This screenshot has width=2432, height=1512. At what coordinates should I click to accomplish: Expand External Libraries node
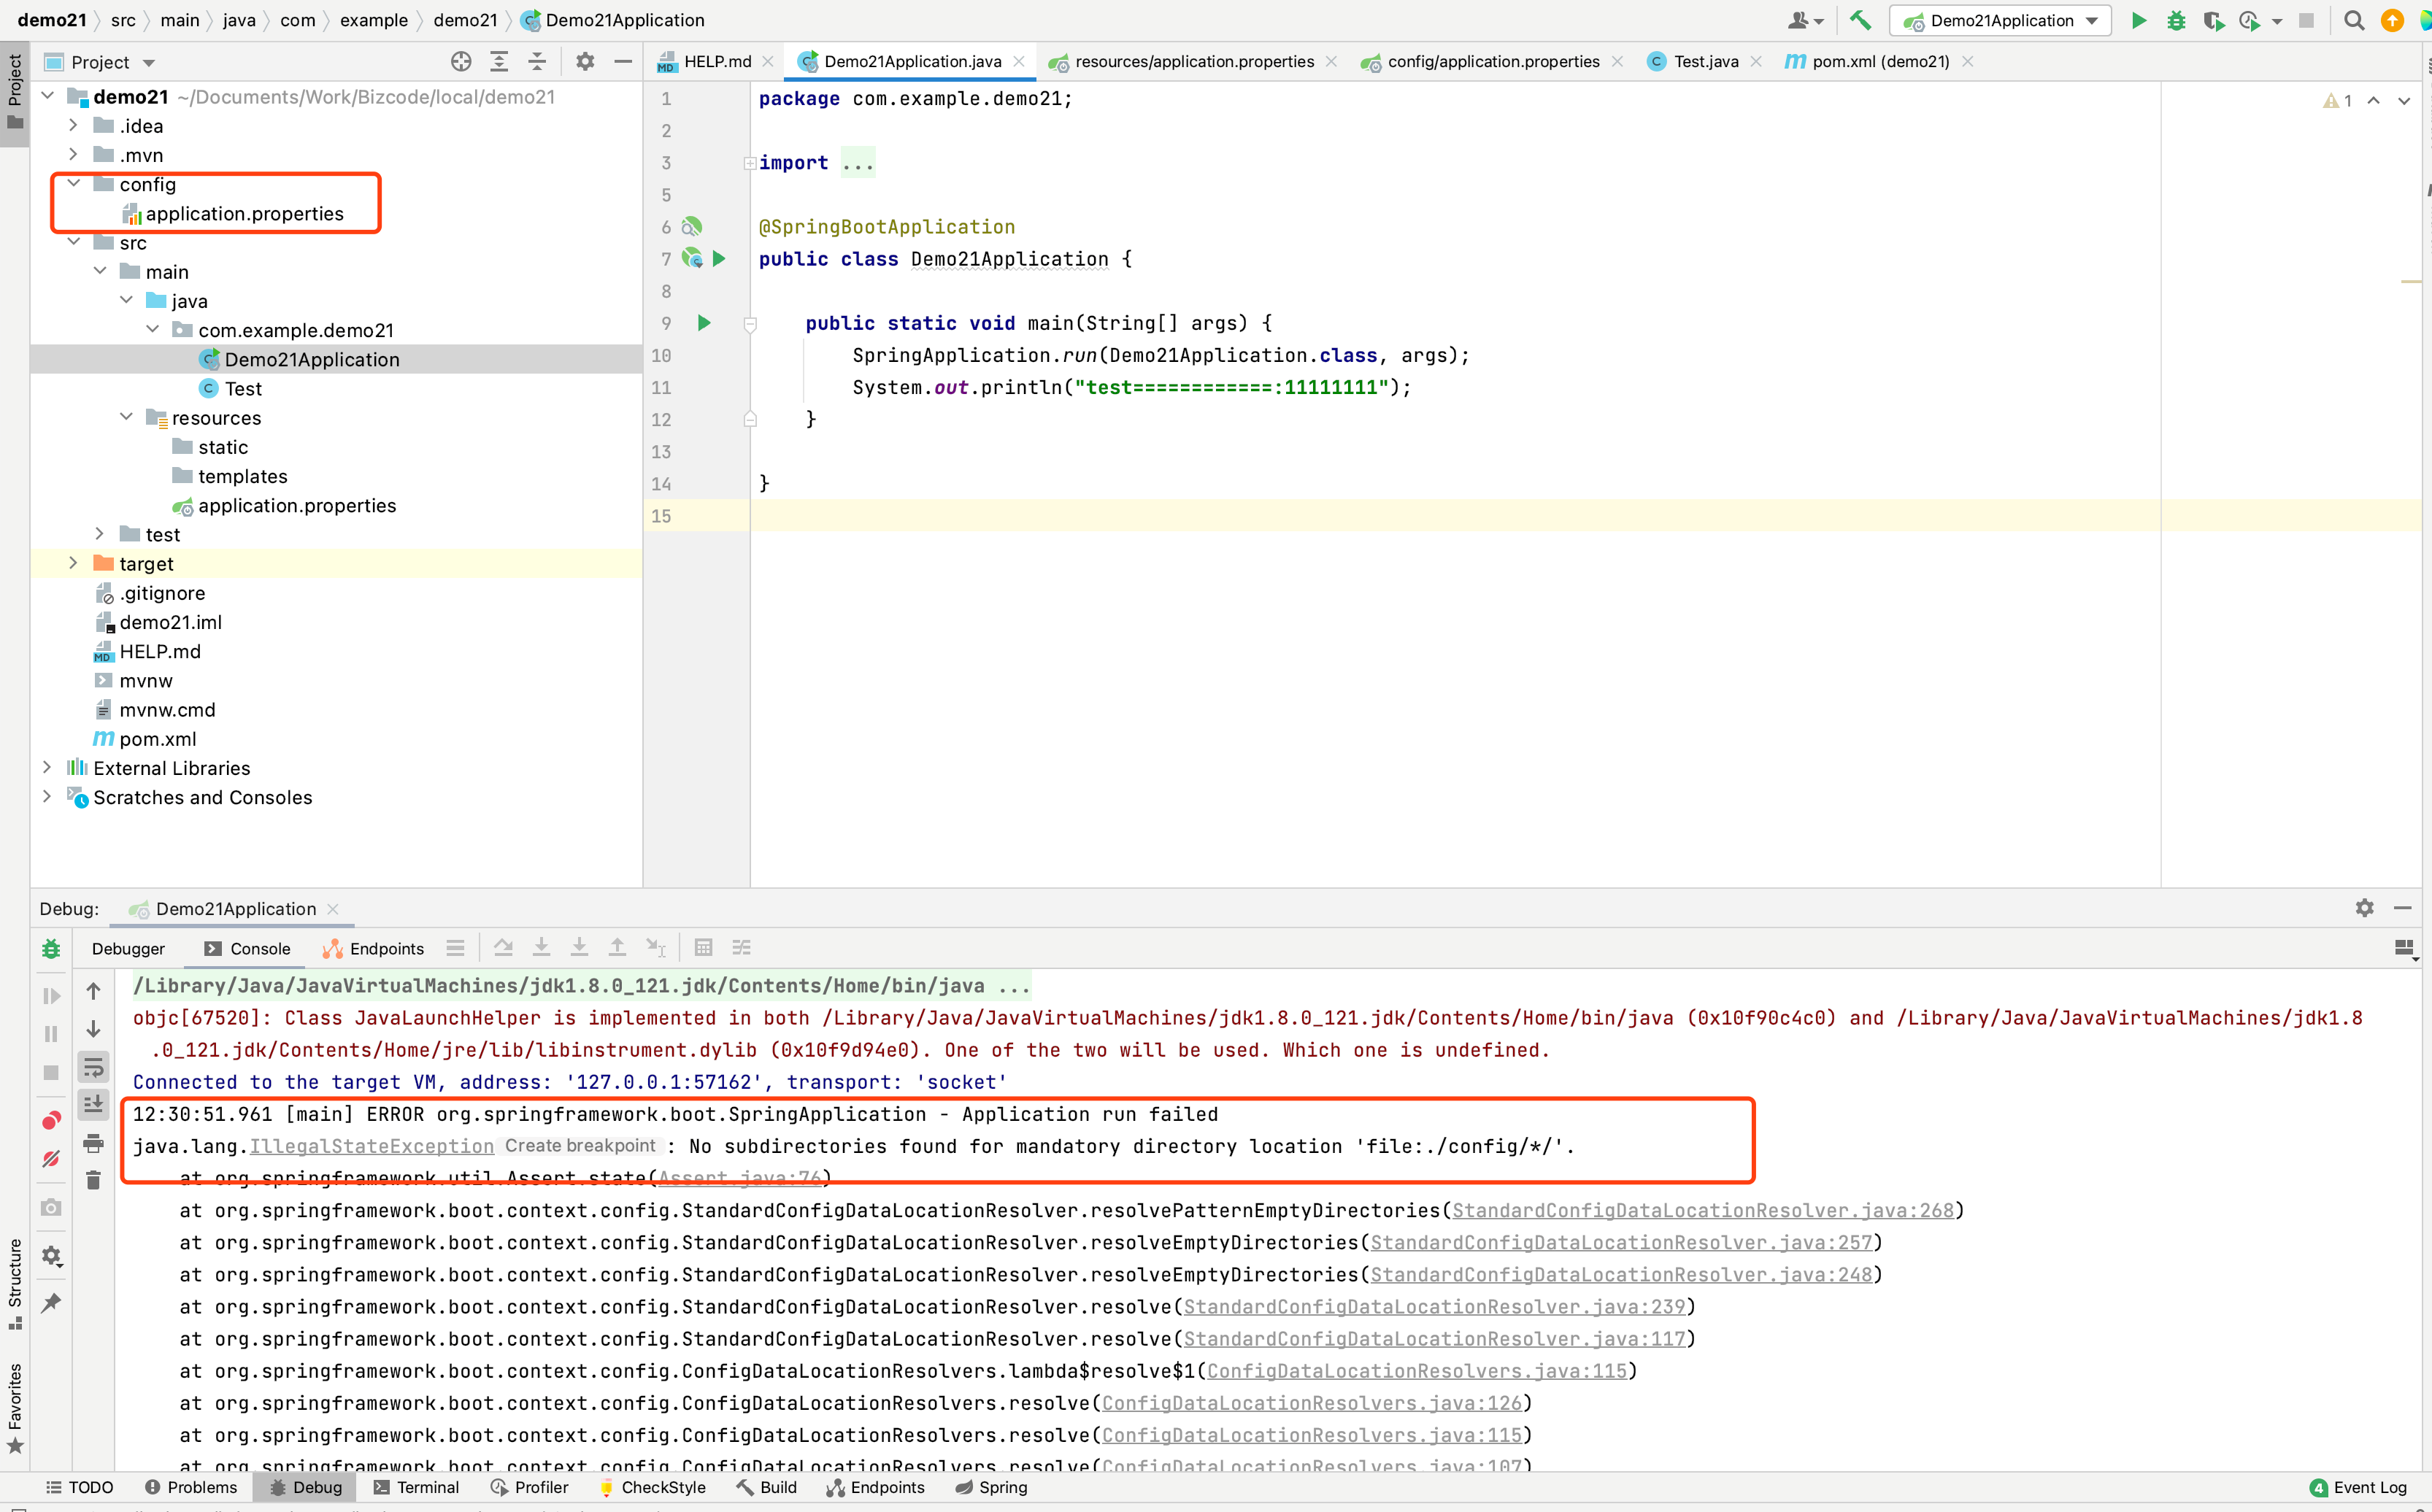coord(47,768)
